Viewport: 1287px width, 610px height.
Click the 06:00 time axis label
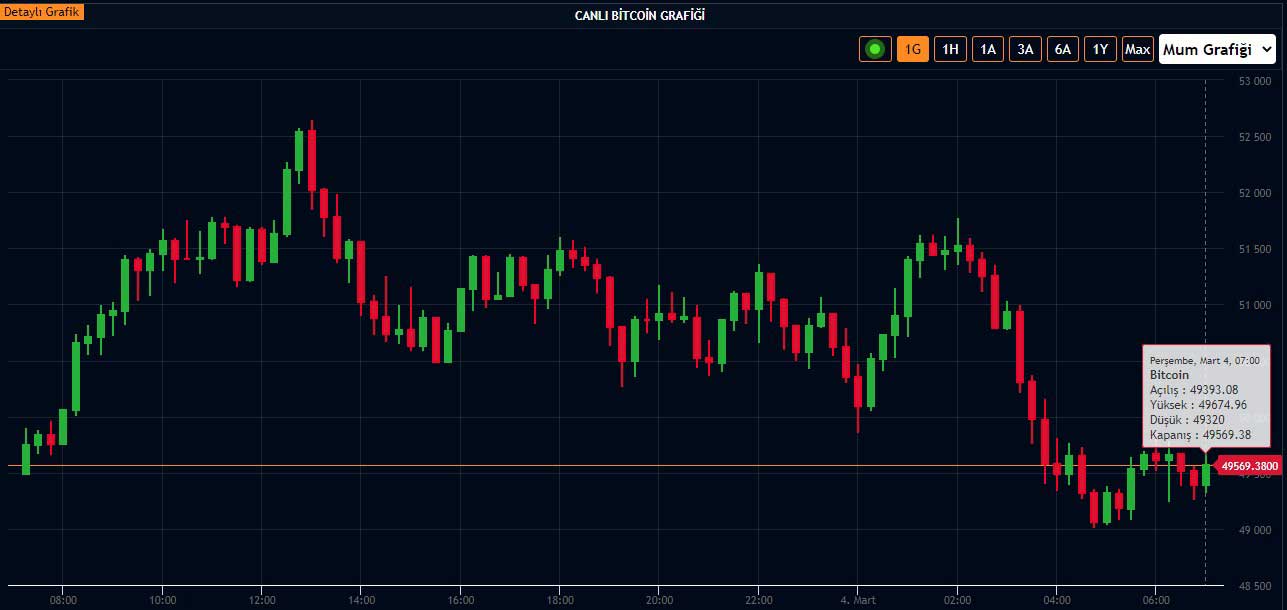coord(1156,600)
